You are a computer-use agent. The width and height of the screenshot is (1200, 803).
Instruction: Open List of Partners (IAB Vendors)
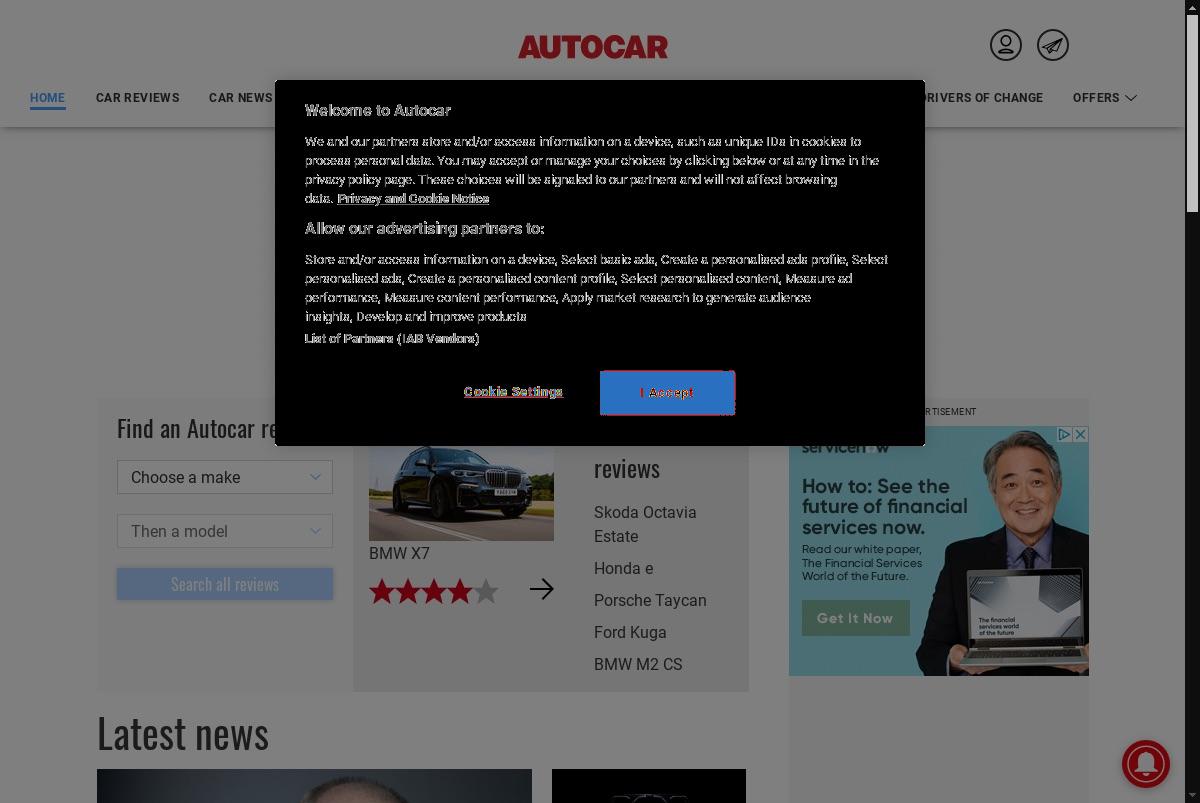pos(392,339)
